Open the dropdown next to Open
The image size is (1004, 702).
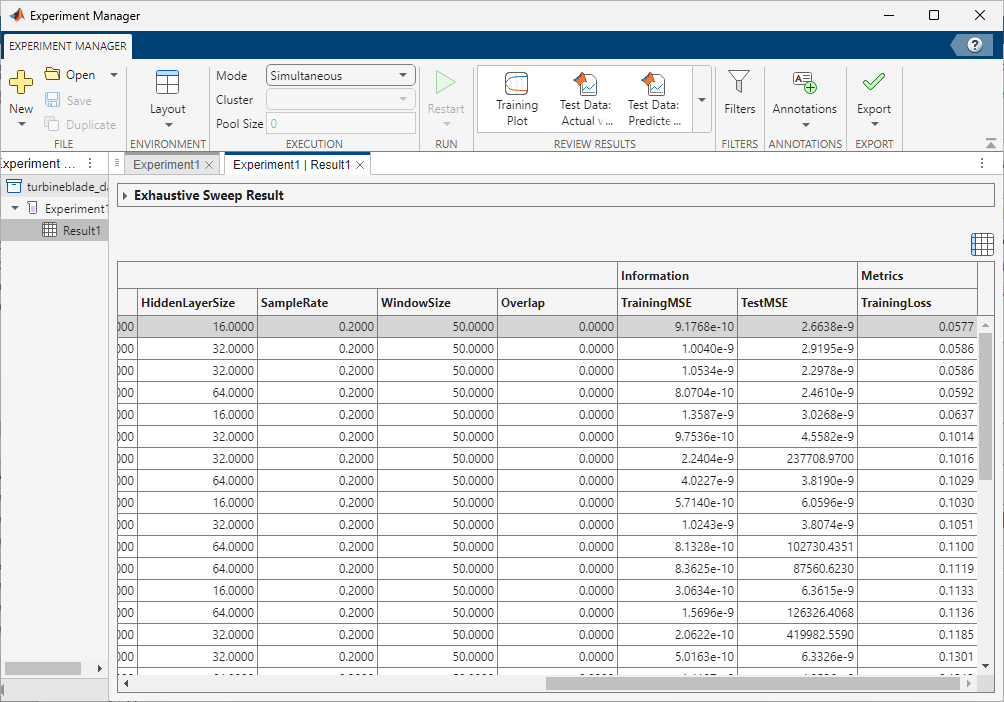pyautogui.click(x=113, y=74)
